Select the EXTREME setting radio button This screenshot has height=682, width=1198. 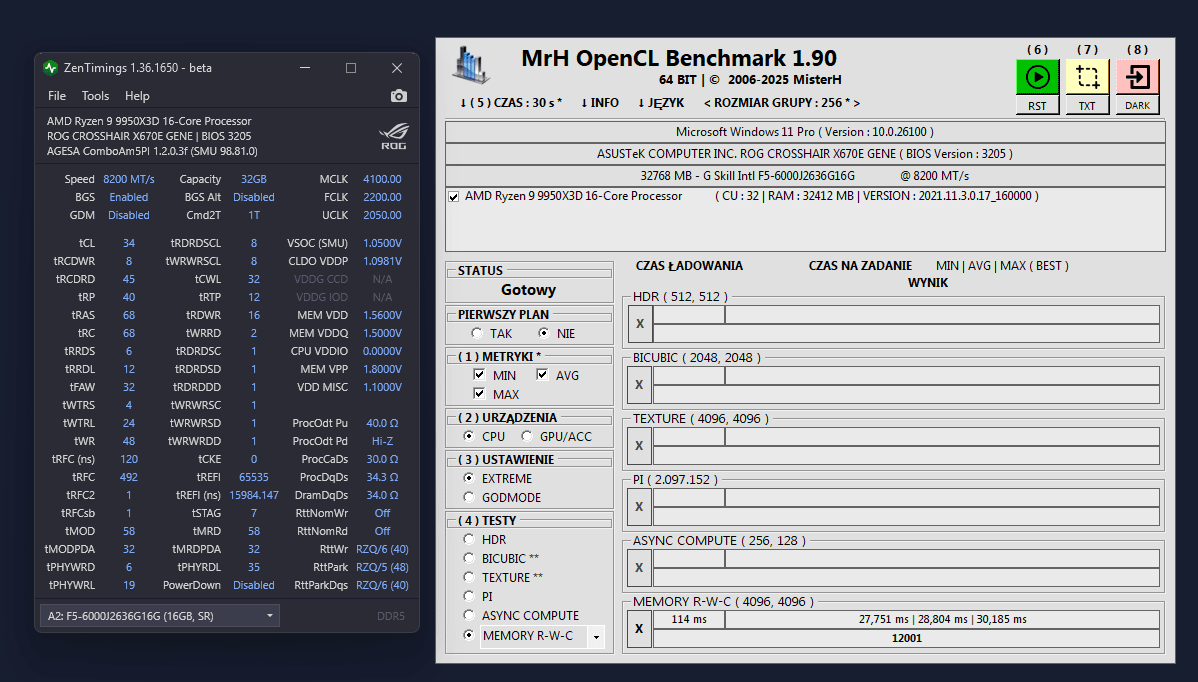click(468, 478)
